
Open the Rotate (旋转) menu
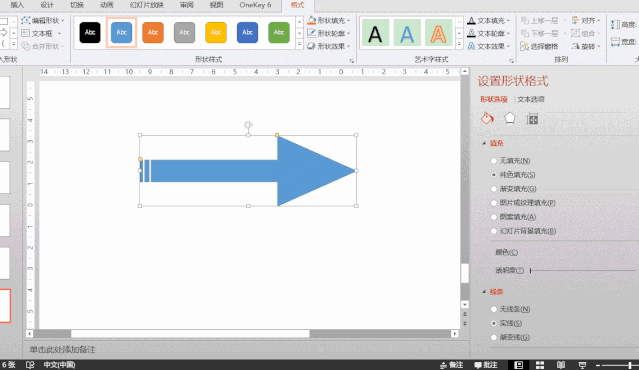pyautogui.click(x=586, y=46)
